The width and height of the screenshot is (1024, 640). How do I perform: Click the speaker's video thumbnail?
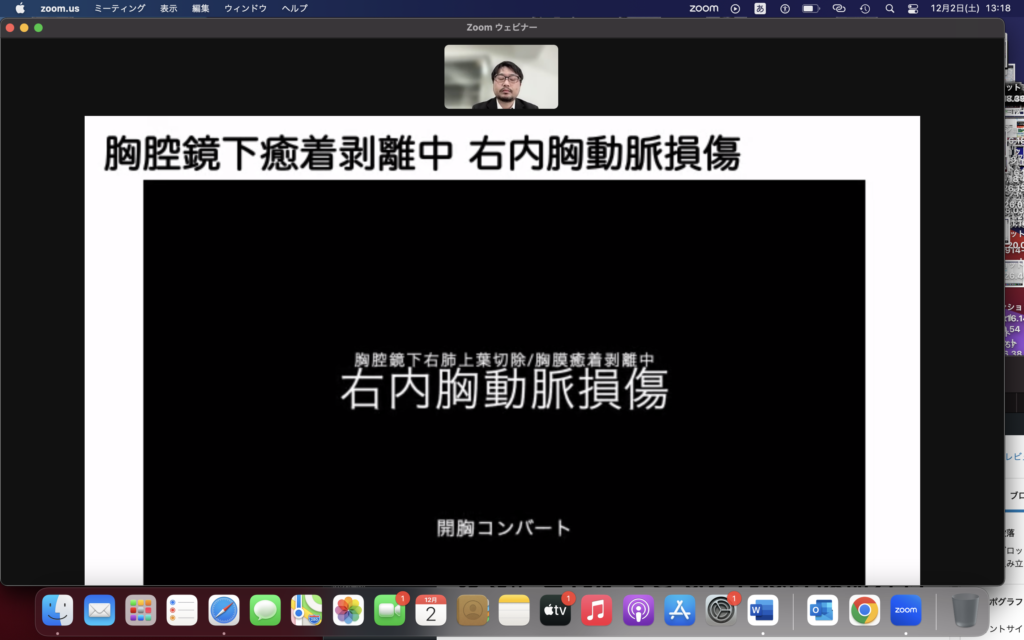[x=501, y=77]
